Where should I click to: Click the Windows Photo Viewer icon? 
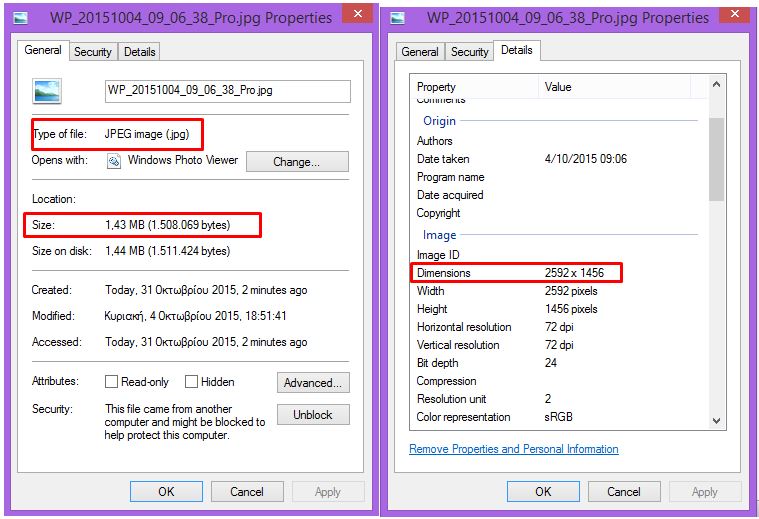(114, 160)
